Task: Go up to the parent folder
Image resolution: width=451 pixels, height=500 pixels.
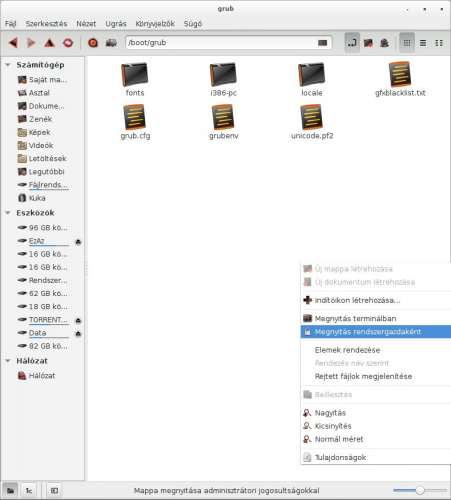Action: [x=49, y=43]
